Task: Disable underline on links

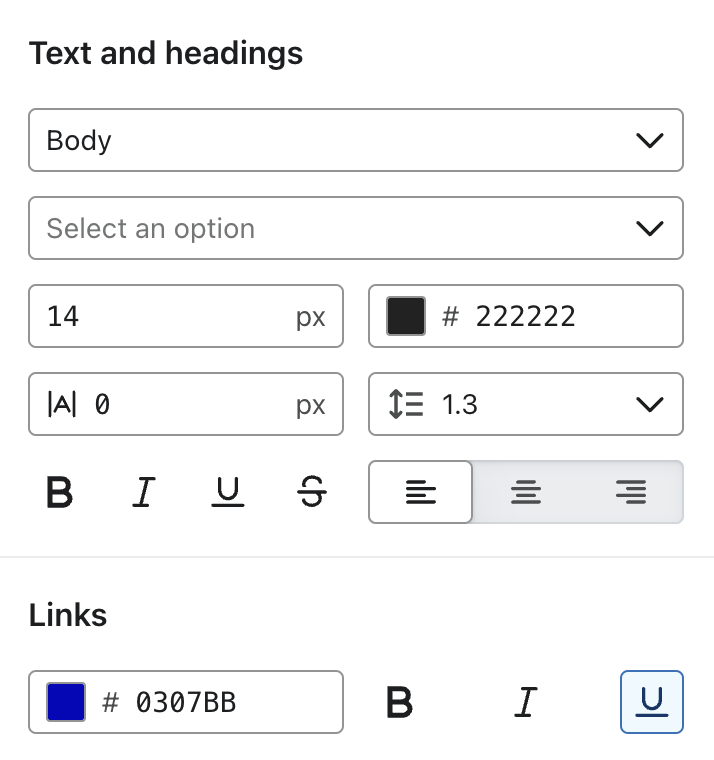Action: 652,702
